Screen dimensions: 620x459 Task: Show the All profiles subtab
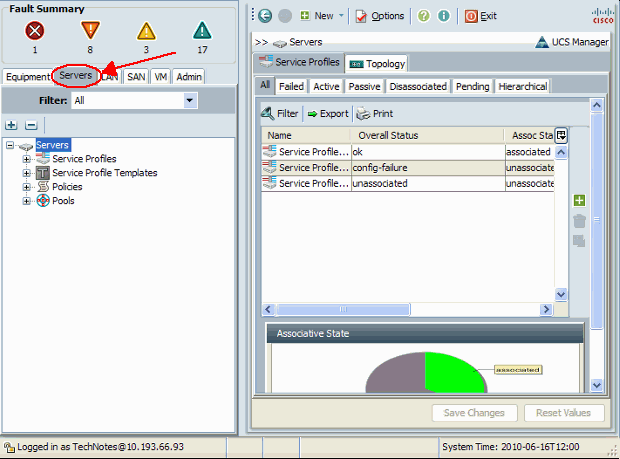[x=265, y=85]
